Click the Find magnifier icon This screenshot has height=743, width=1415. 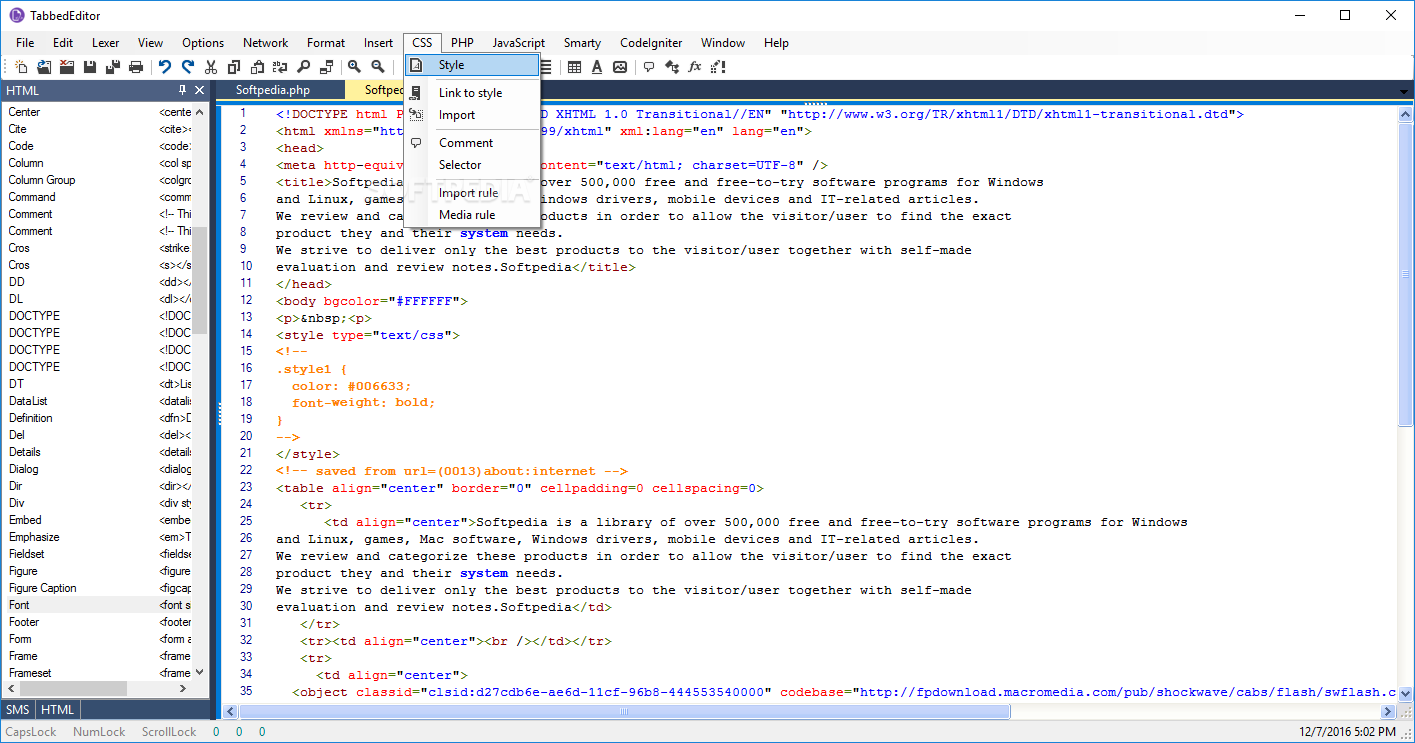coord(303,67)
